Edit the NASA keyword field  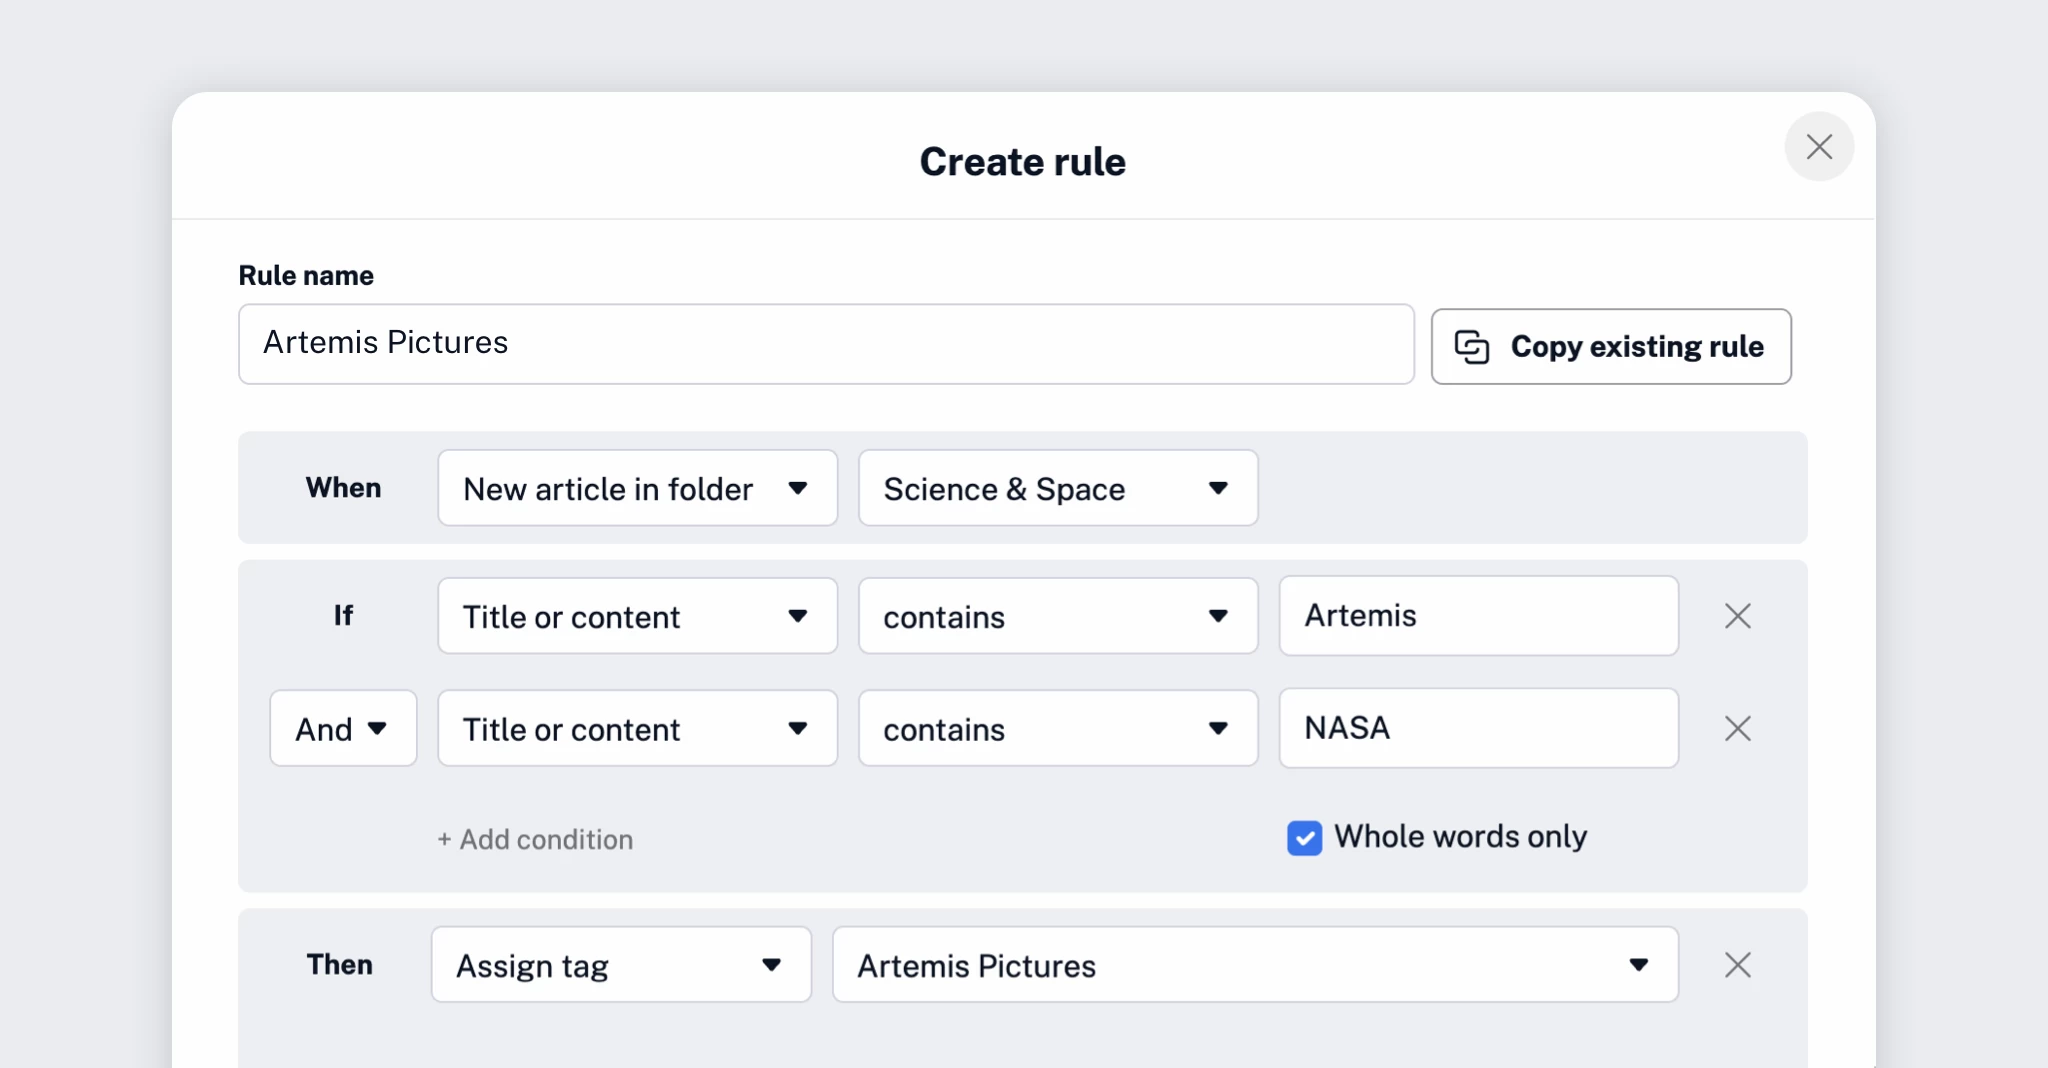(x=1478, y=728)
